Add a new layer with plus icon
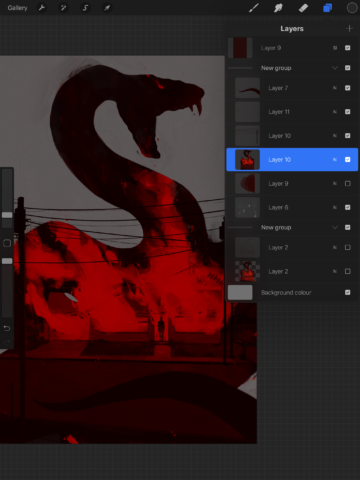Viewport: 360px width, 480px height. (x=349, y=29)
